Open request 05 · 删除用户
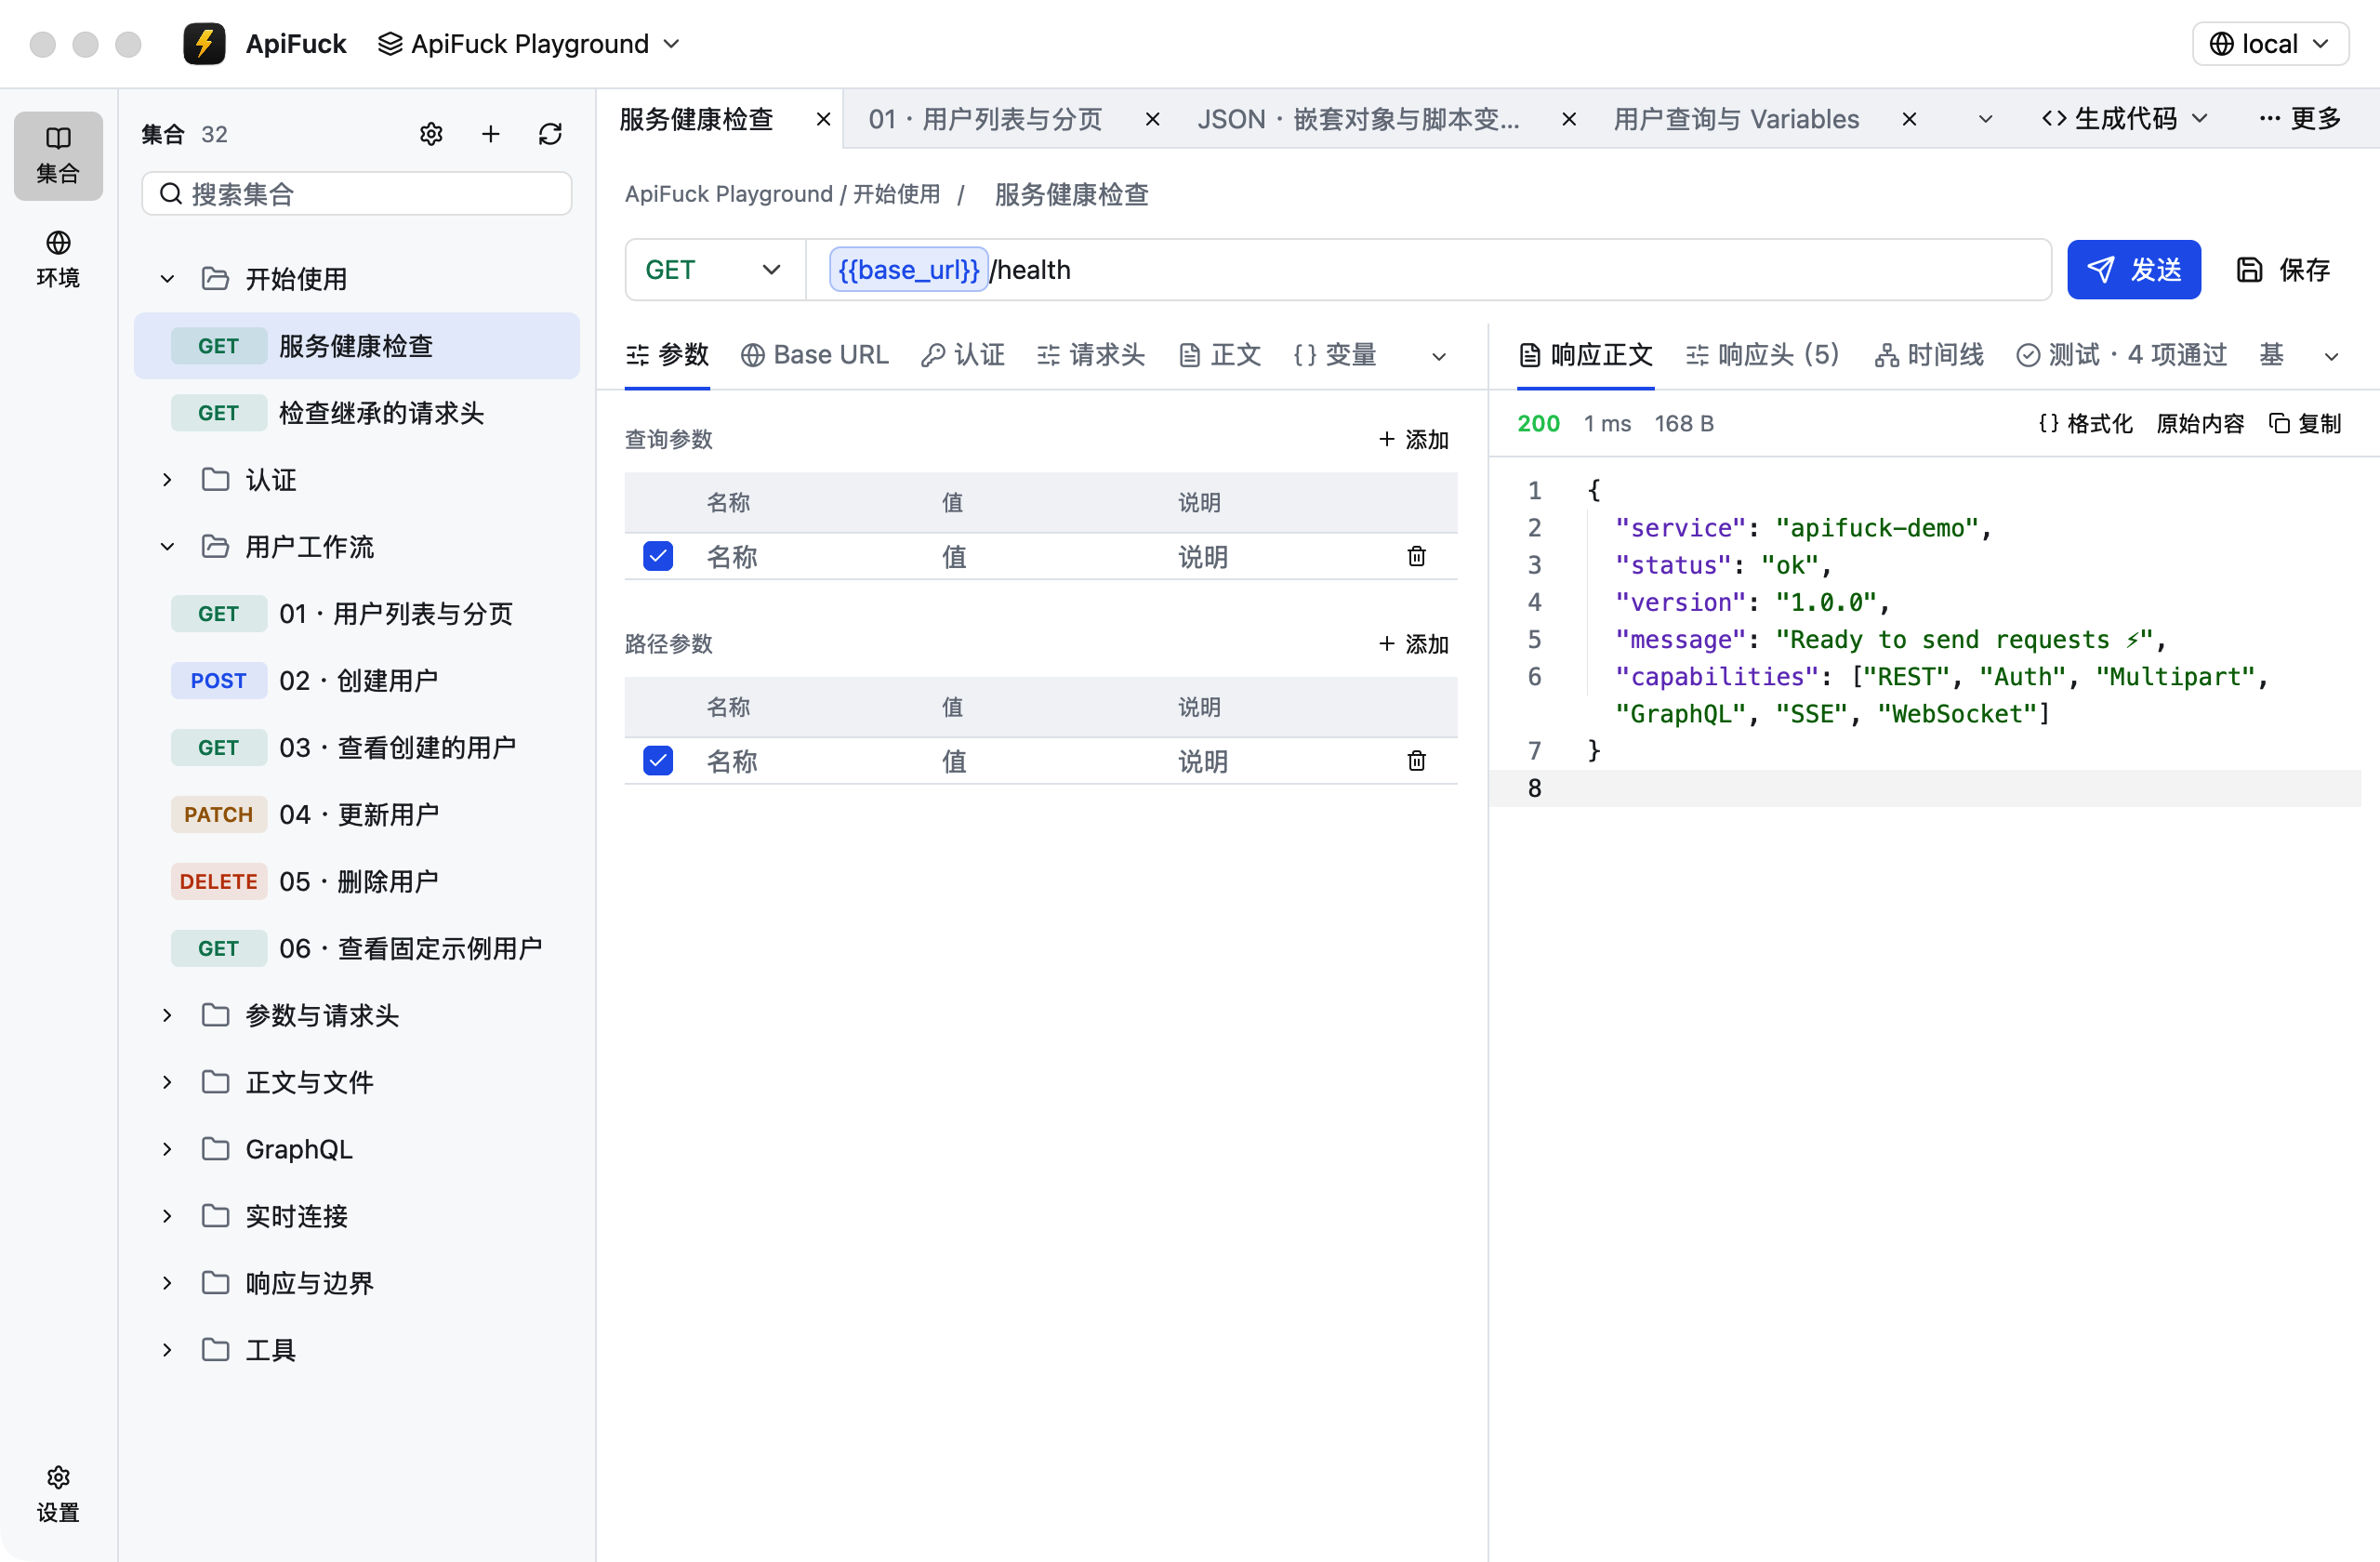The width and height of the screenshot is (2380, 1562). pos(357,882)
